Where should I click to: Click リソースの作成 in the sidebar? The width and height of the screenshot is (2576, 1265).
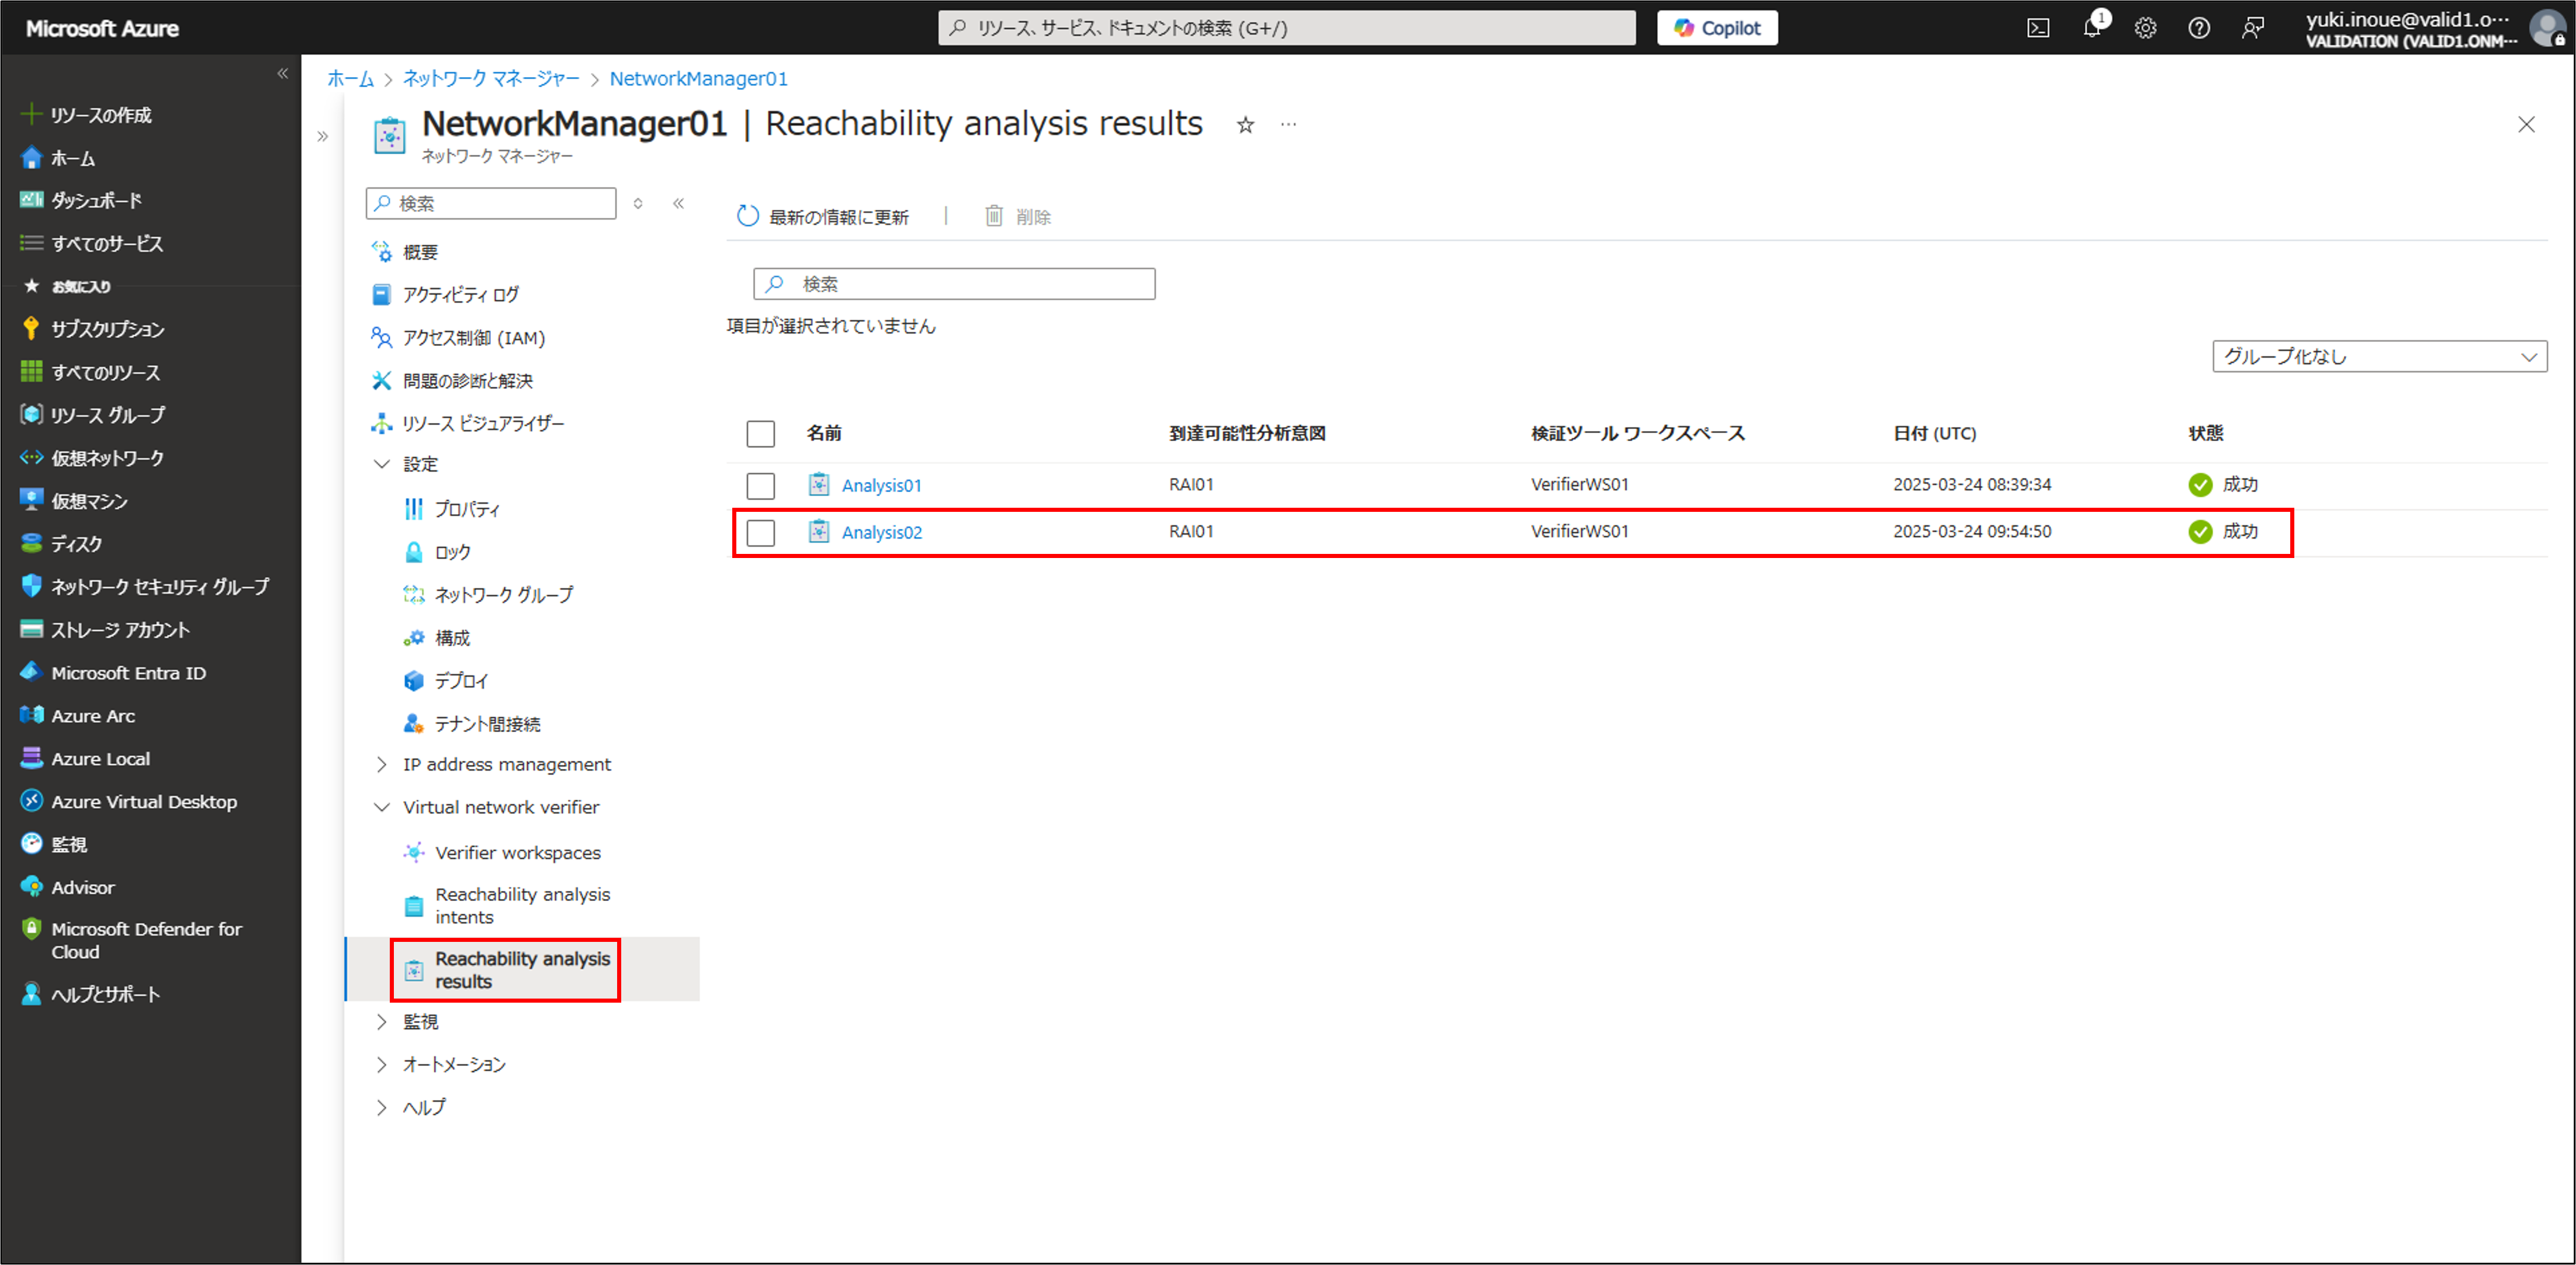86,115
